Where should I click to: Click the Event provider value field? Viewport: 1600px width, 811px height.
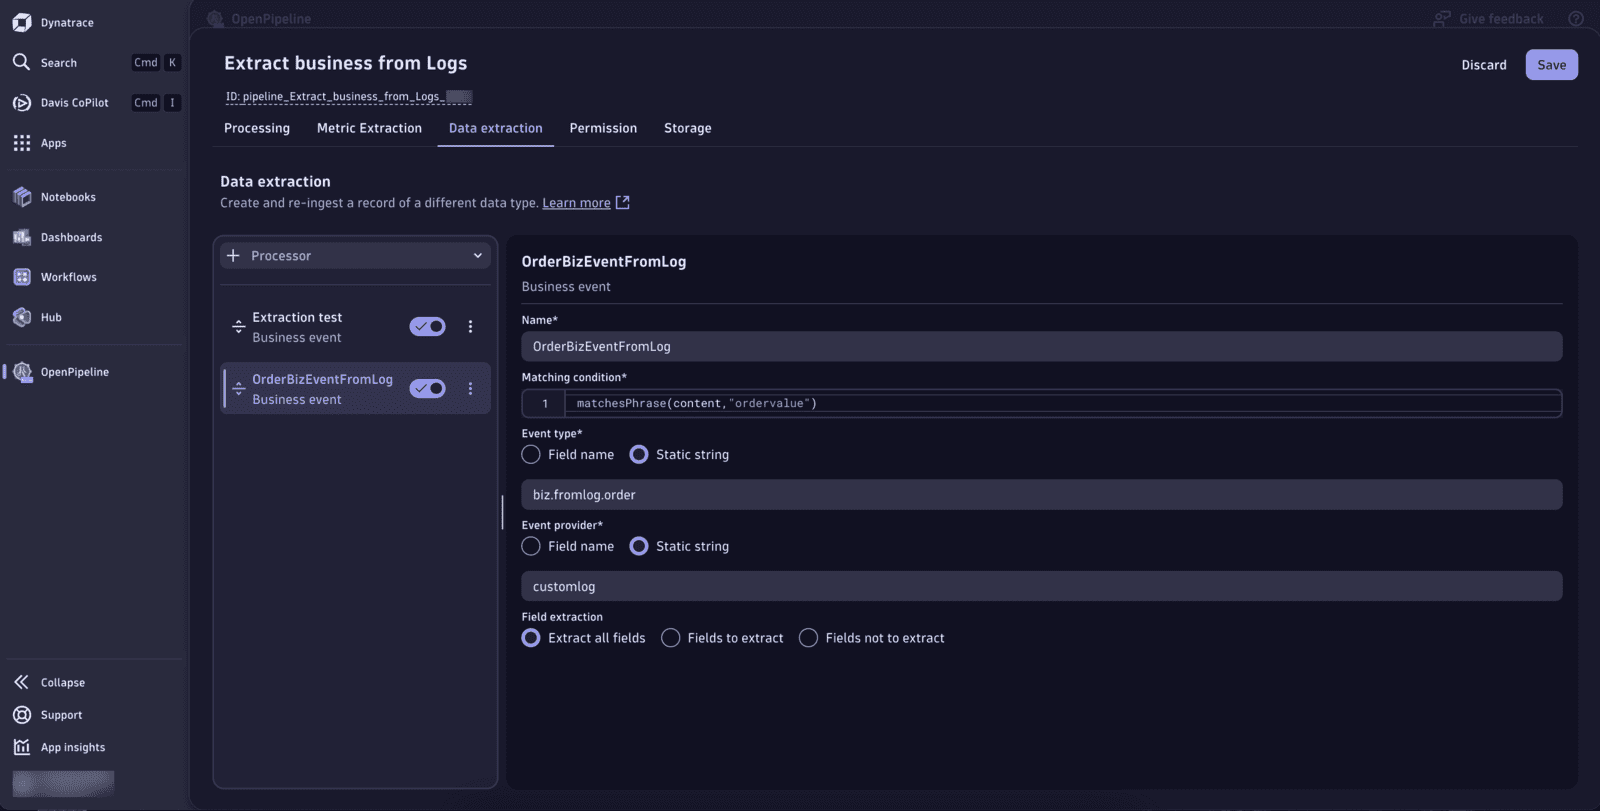[1042, 587]
